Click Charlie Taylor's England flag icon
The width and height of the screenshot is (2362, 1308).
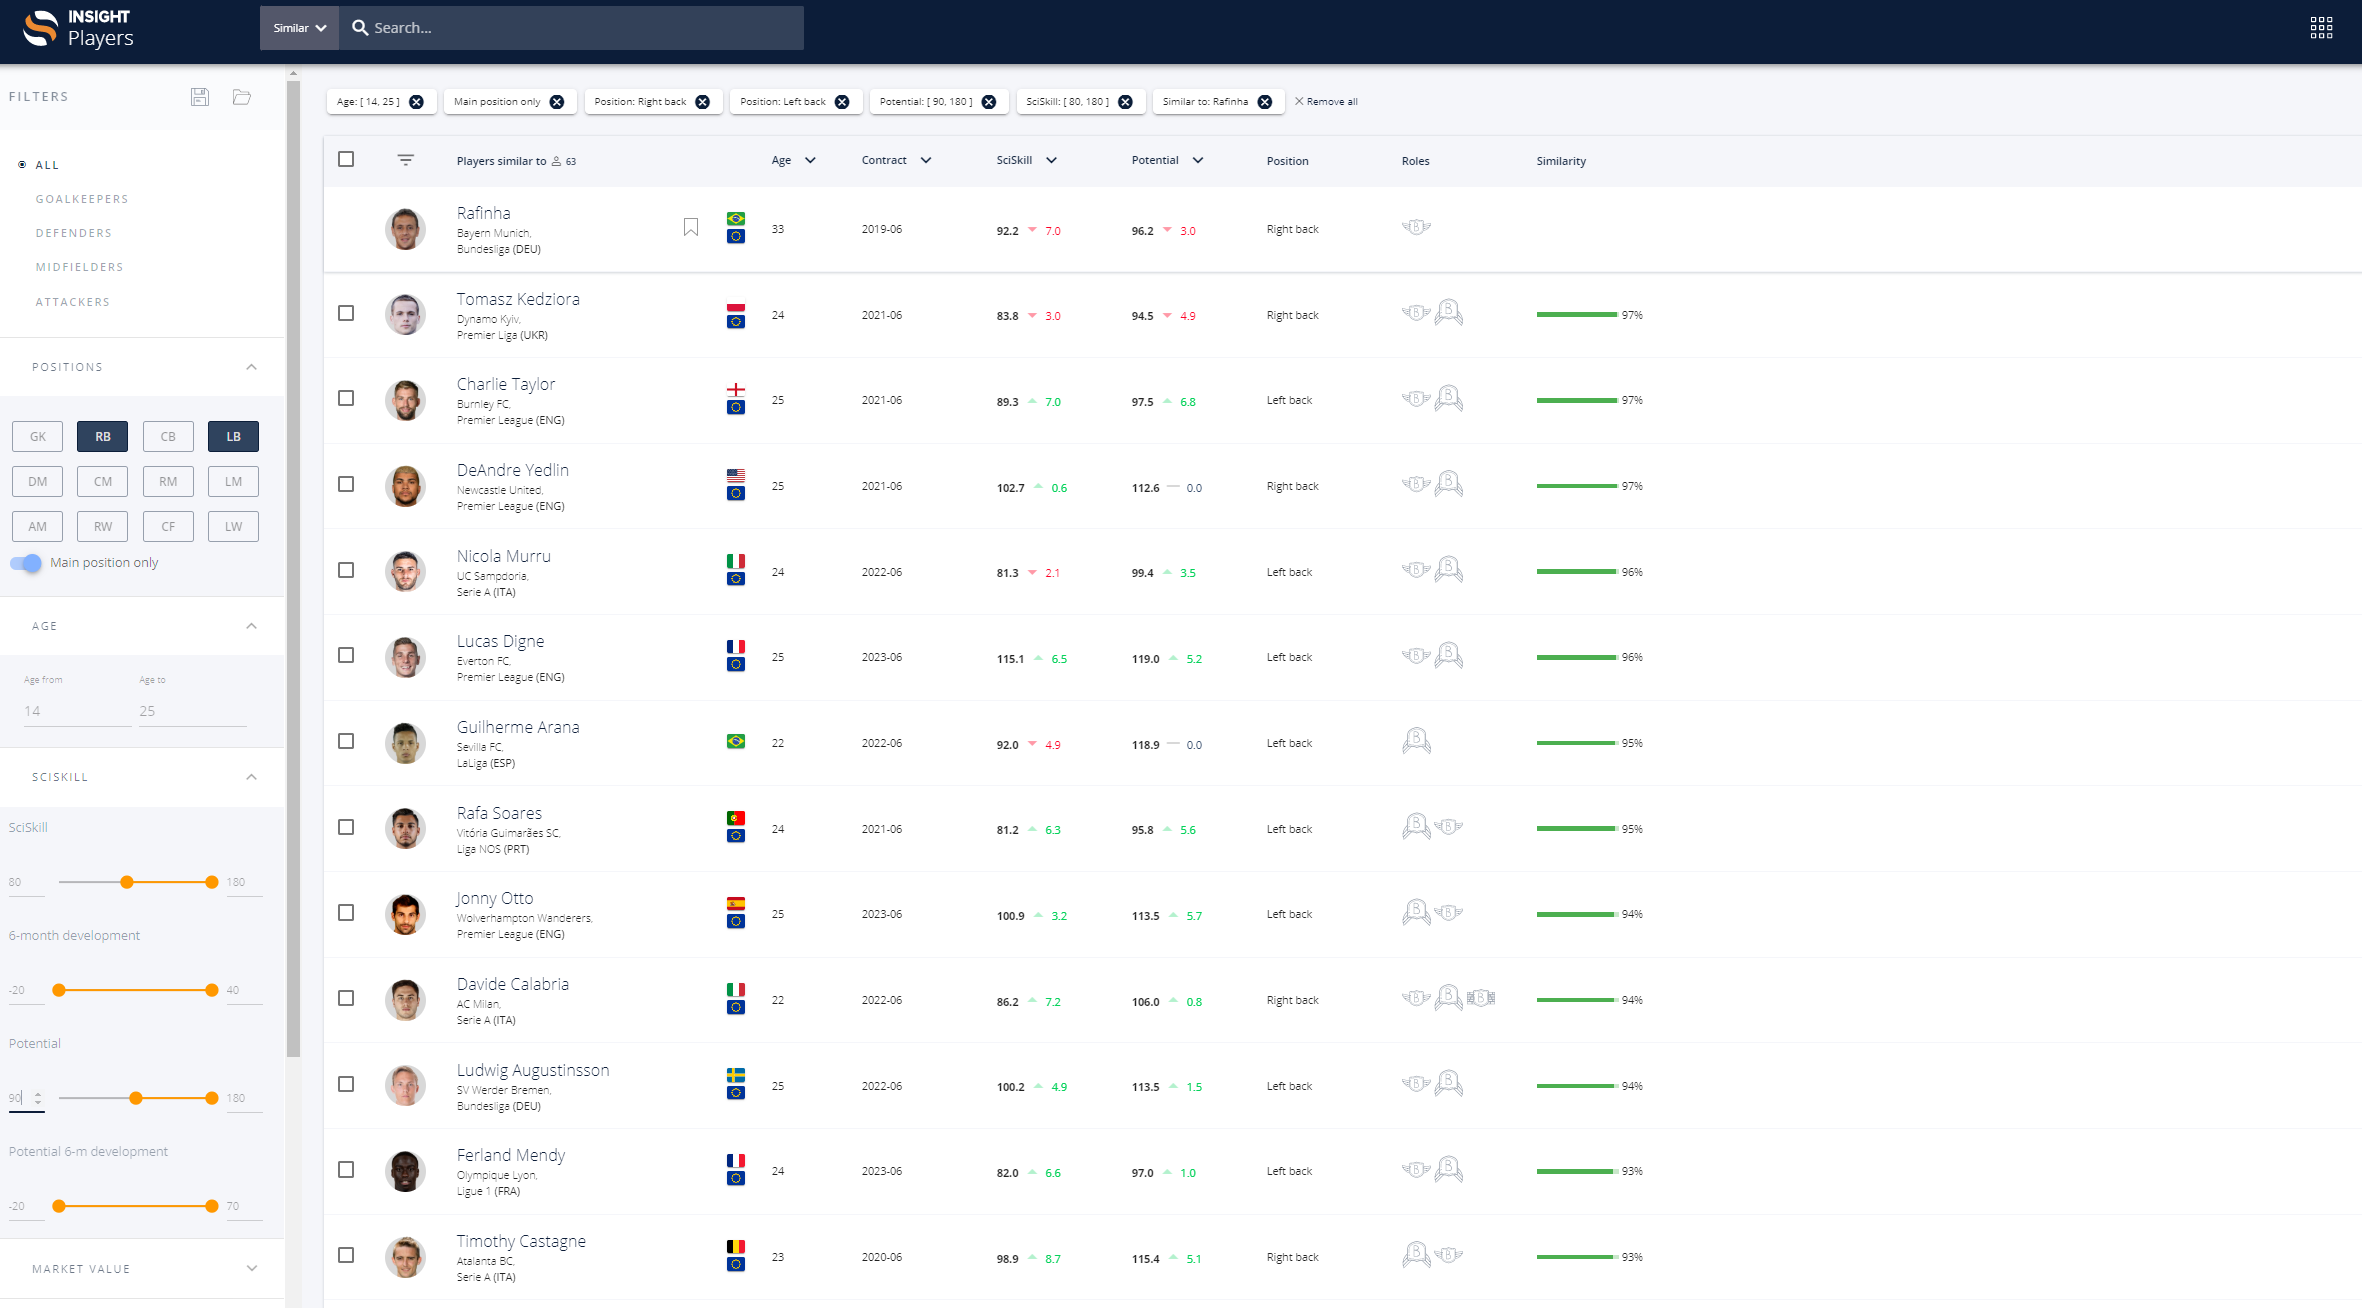click(736, 390)
